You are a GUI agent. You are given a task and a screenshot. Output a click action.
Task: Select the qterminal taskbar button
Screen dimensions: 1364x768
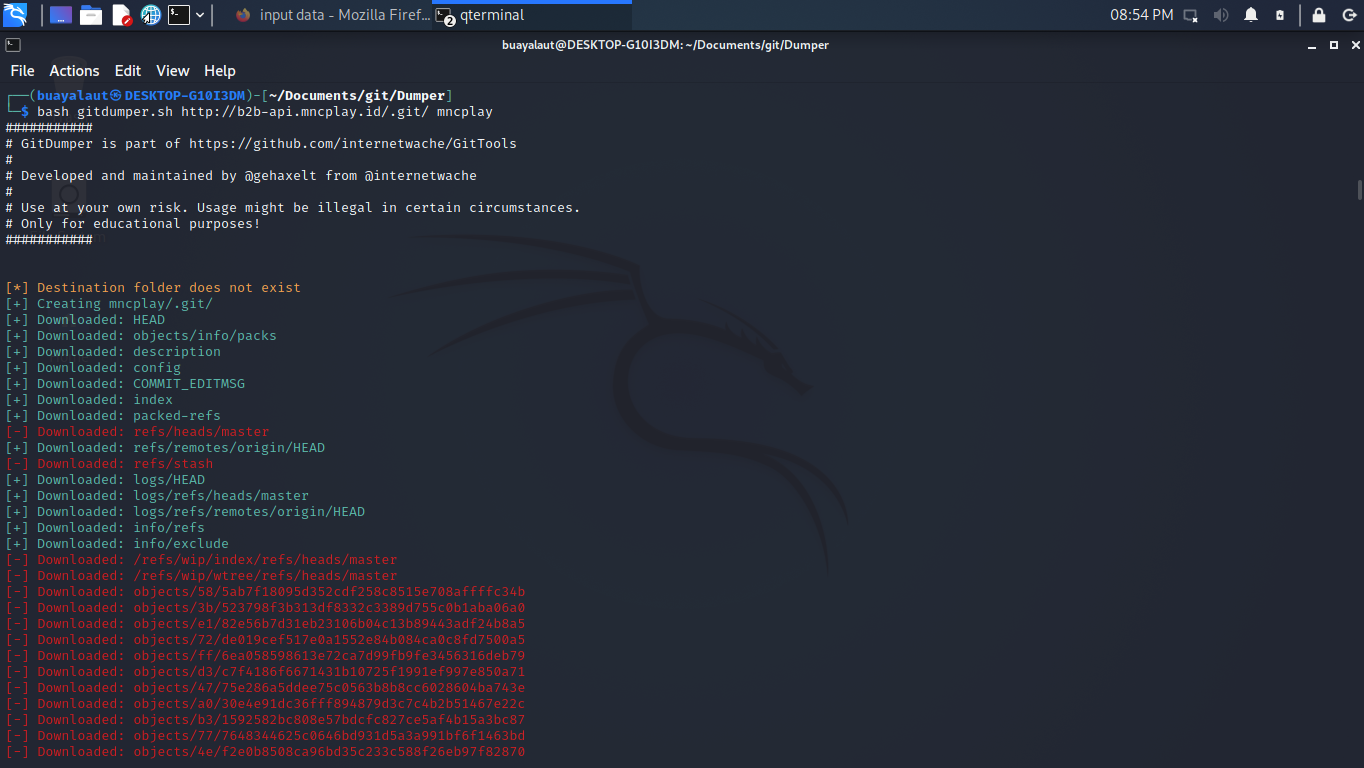(x=480, y=15)
